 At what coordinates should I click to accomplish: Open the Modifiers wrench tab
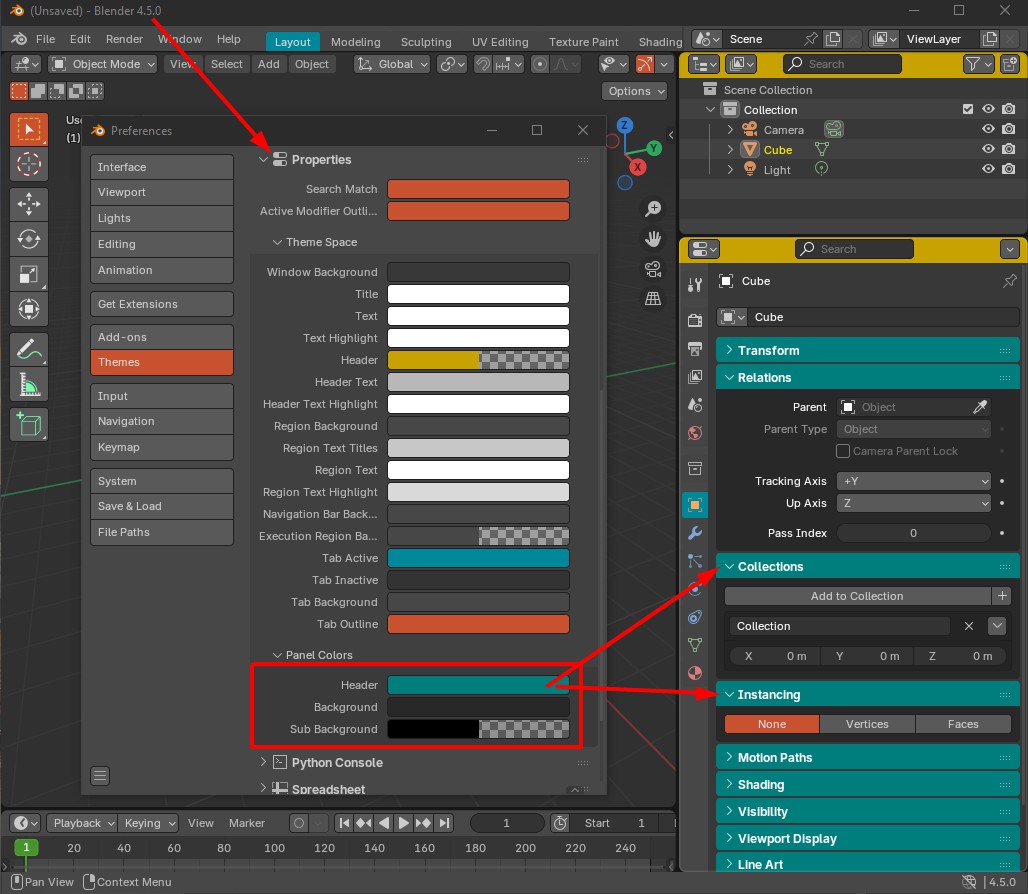coord(695,533)
